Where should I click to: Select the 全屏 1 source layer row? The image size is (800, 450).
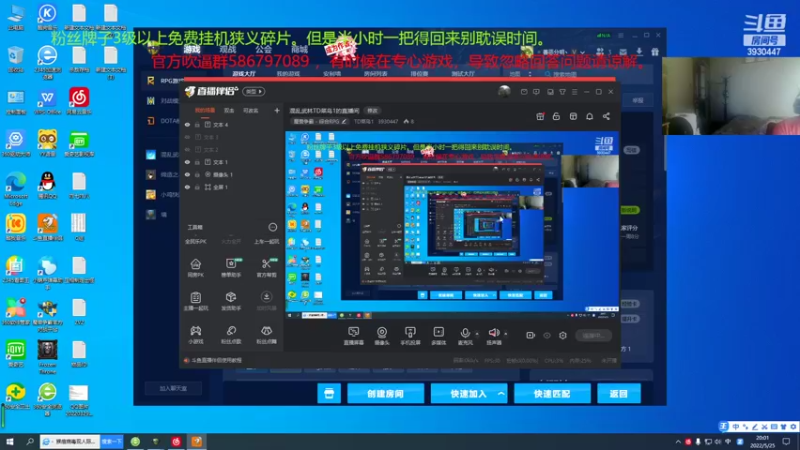click(x=232, y=187)
